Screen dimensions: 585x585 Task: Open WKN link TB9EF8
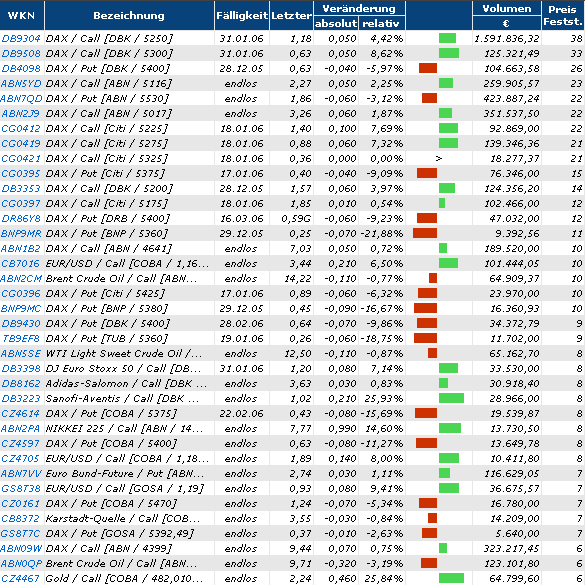click(21, 338)
